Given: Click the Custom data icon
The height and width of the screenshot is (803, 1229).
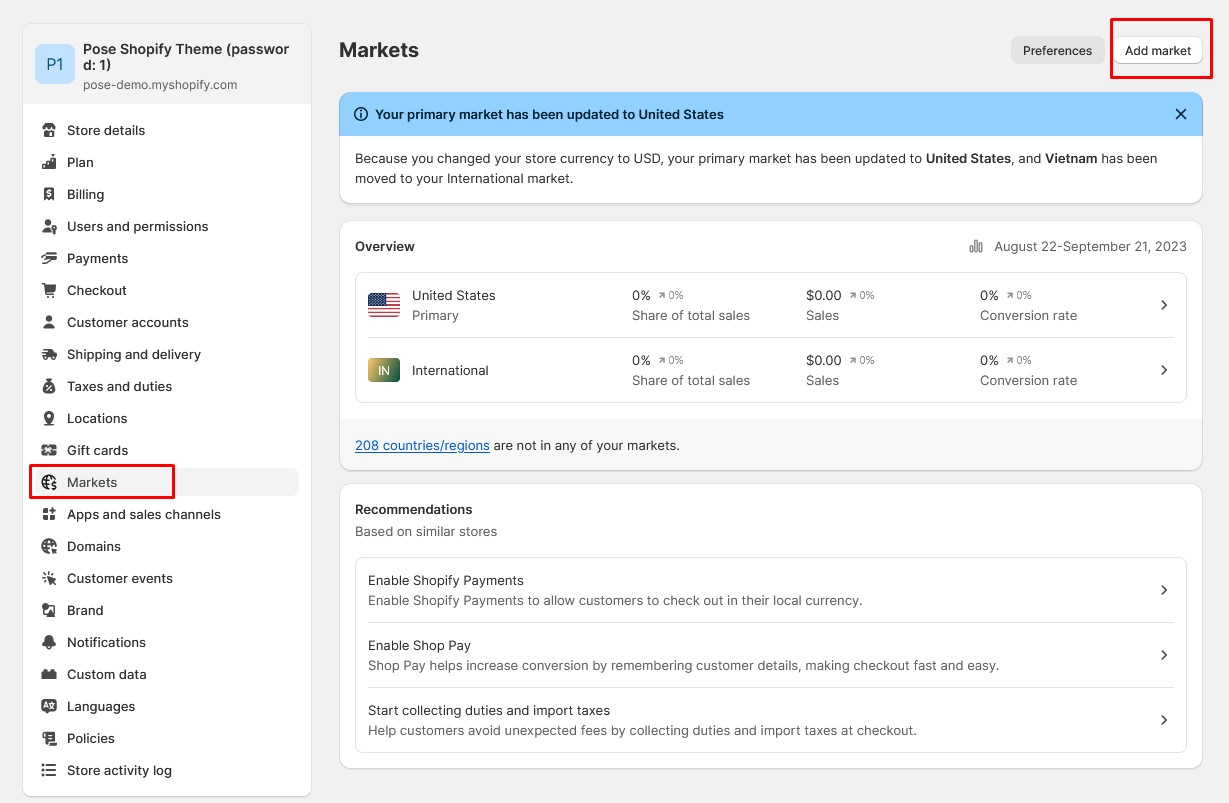Looking at the screenshot, I should pyautogui.click(x=49, y=674).
